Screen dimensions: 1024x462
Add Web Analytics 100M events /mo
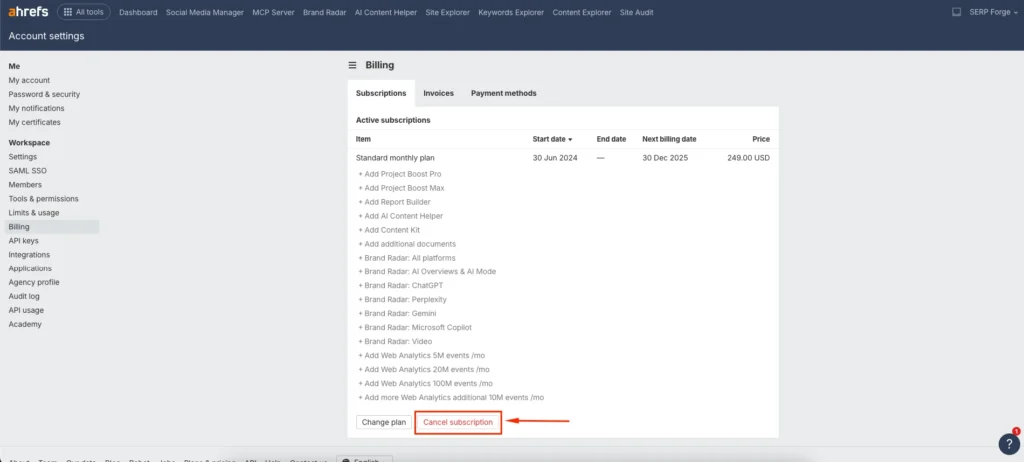coord(425,384)
